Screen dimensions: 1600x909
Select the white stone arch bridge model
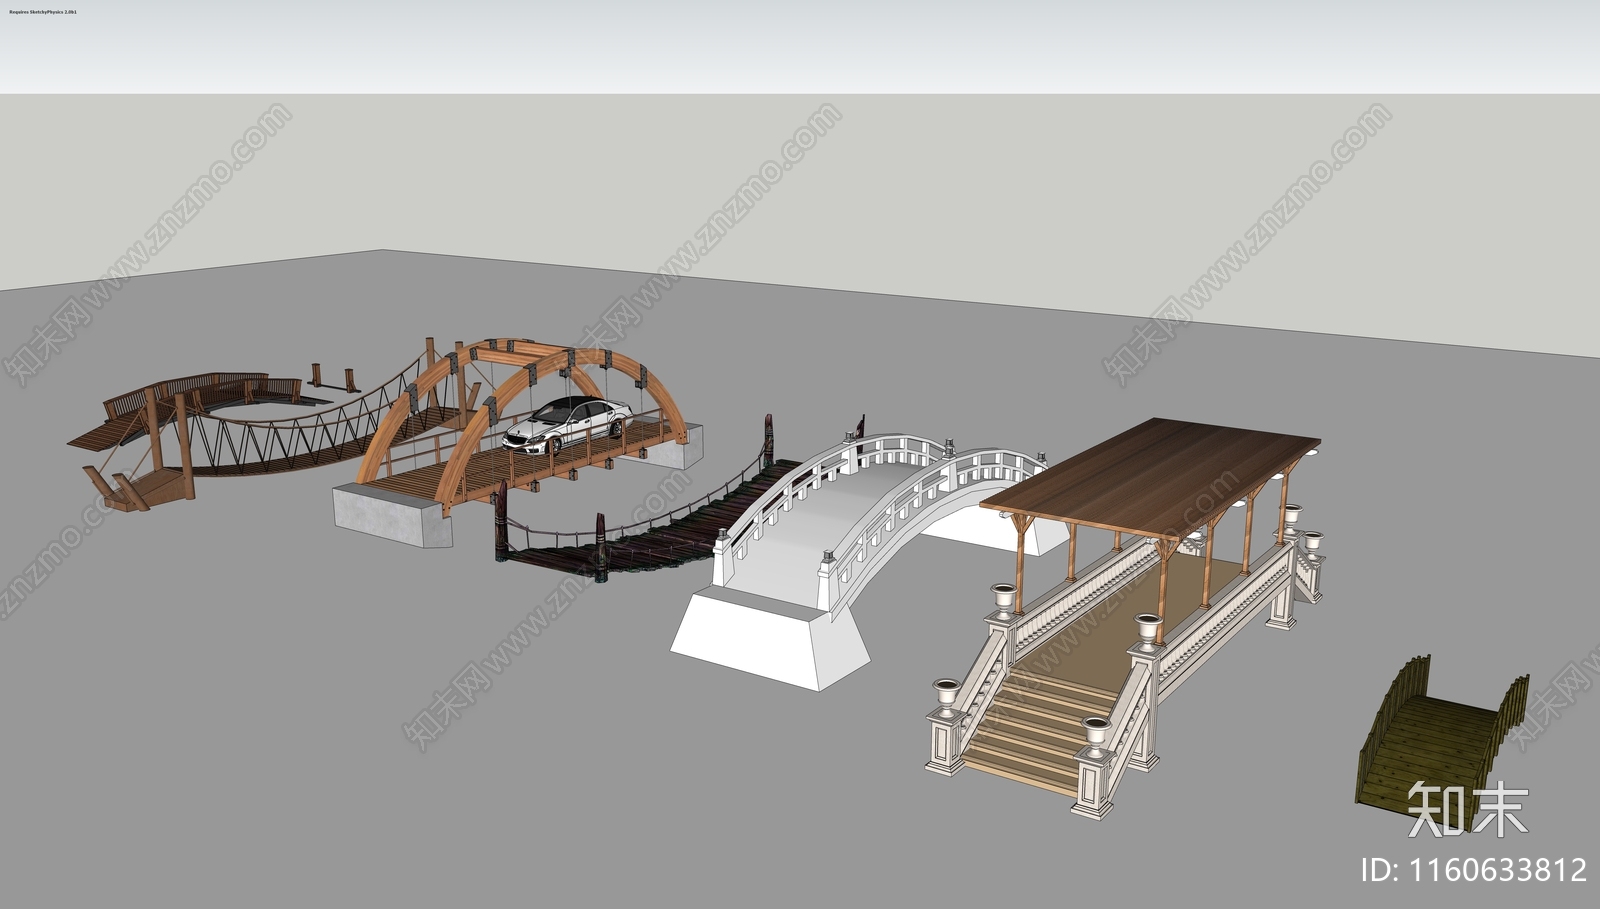point(860,560)
